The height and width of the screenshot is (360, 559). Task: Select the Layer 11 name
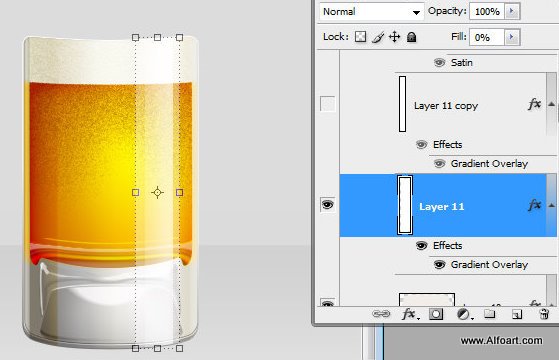tap(442, 207)
